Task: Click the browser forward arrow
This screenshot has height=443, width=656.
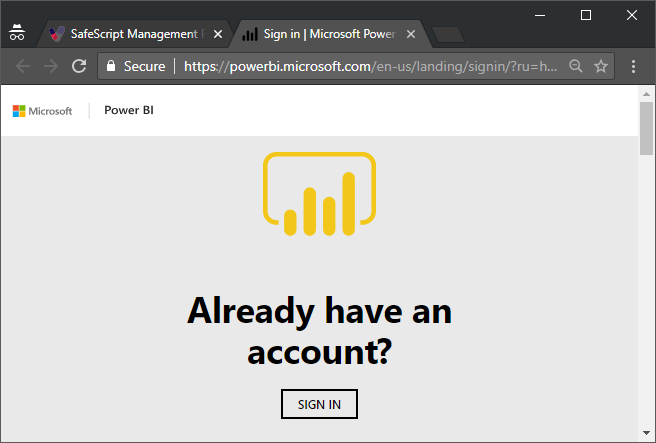Action: [51, 66]
